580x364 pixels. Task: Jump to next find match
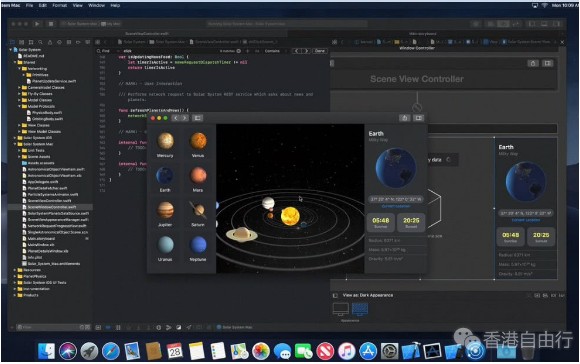coord(306,51)
